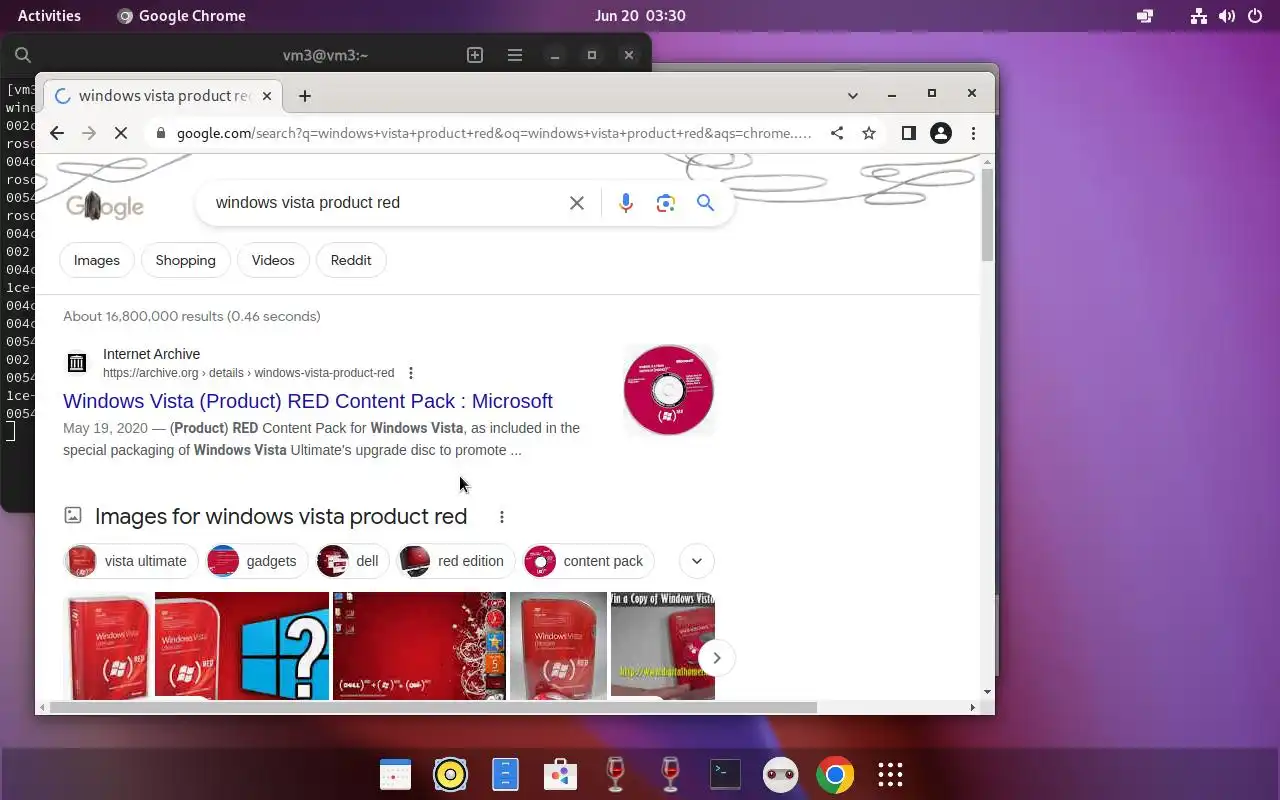Go back to the previous page in Chrome
This screenshot has width=1280, height=800.
point(57,133)
